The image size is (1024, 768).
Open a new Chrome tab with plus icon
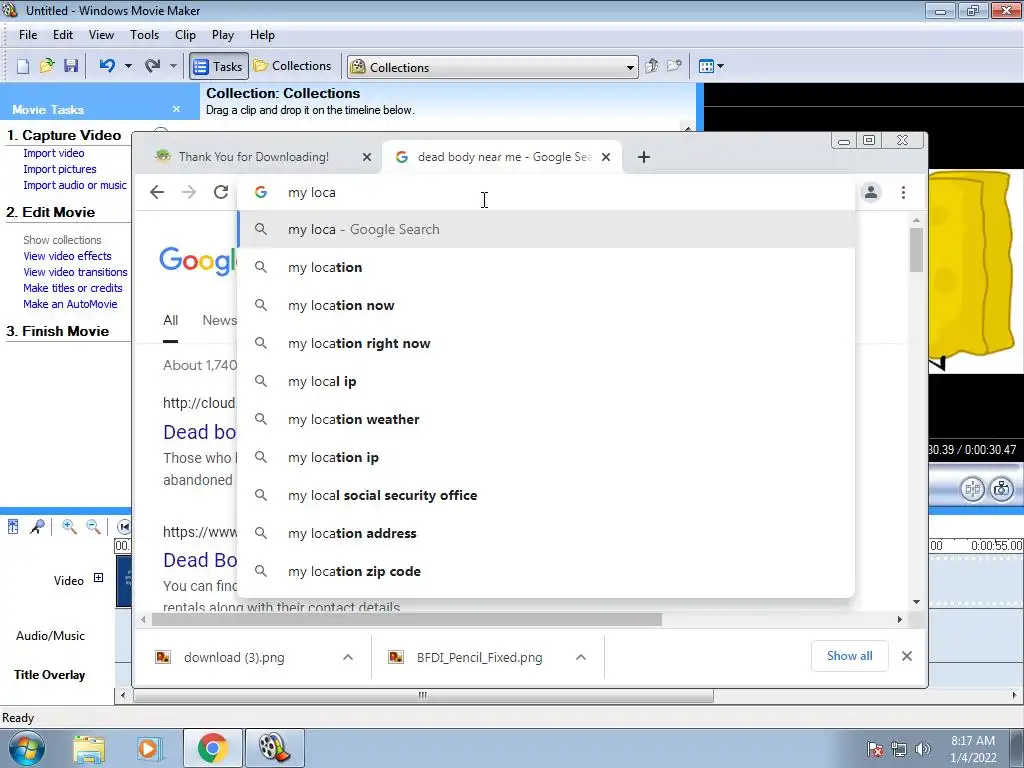(644, 157)
